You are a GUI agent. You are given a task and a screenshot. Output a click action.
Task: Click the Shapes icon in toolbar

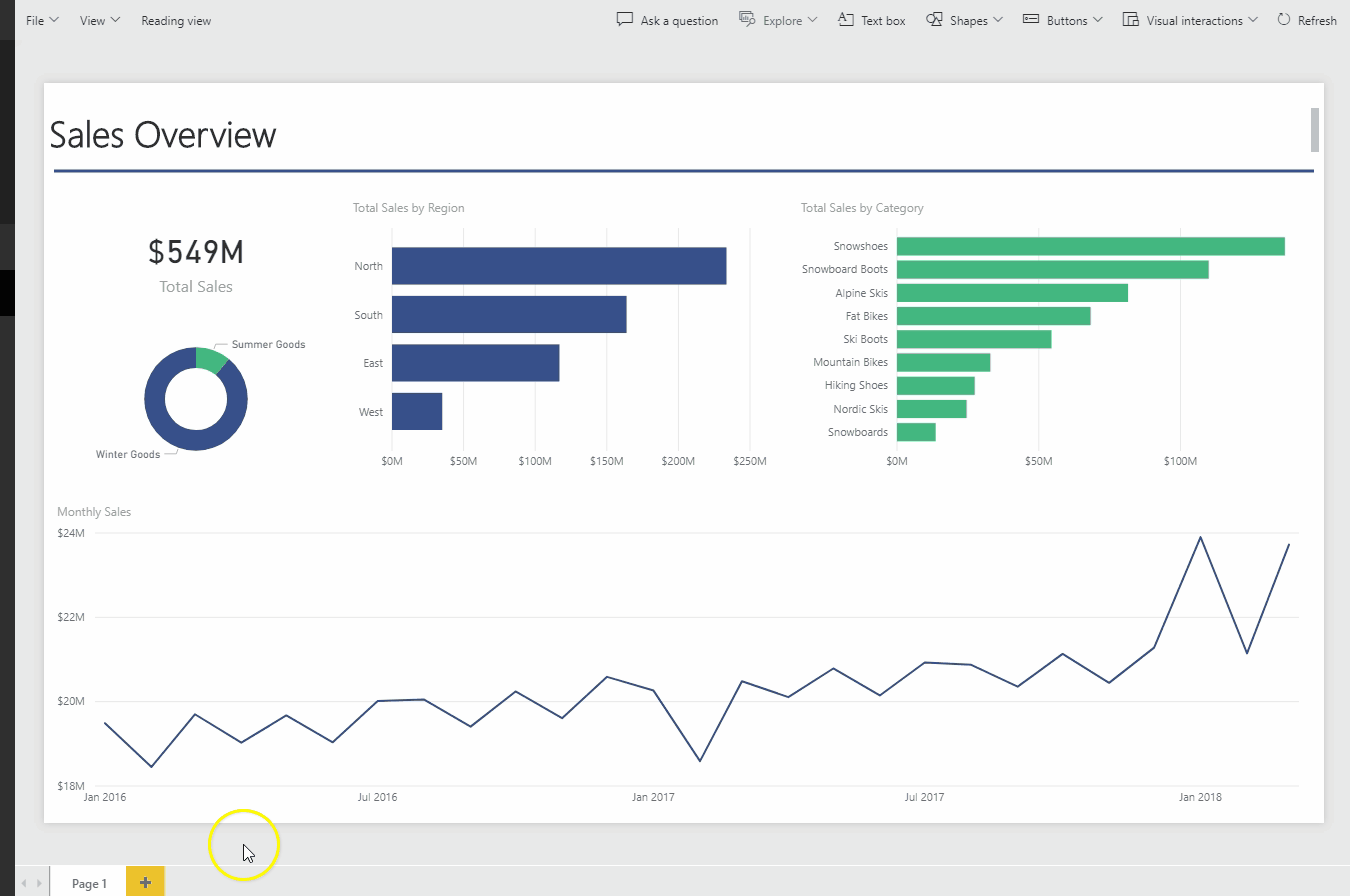pyautogui.click(x=934, y=19)
